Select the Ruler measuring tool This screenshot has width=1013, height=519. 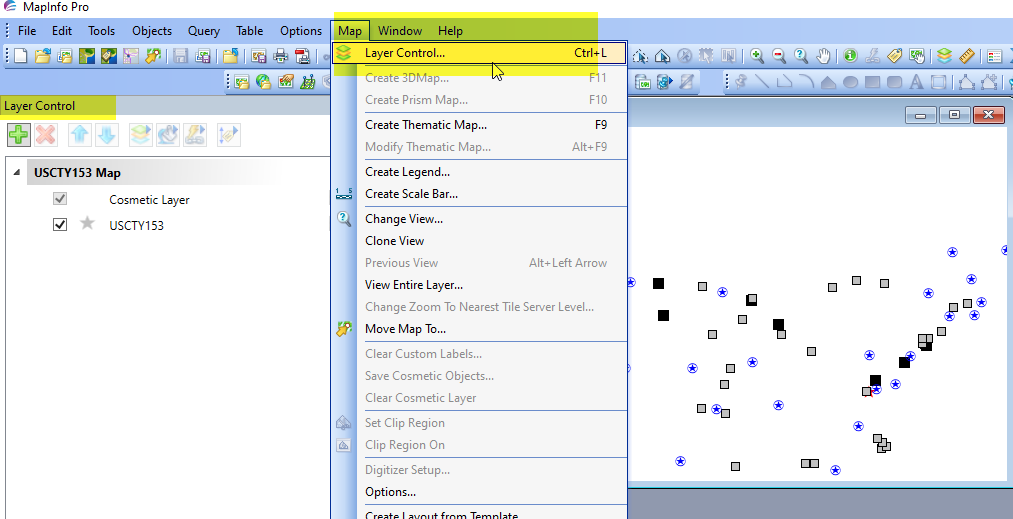[x=966, y=56]
